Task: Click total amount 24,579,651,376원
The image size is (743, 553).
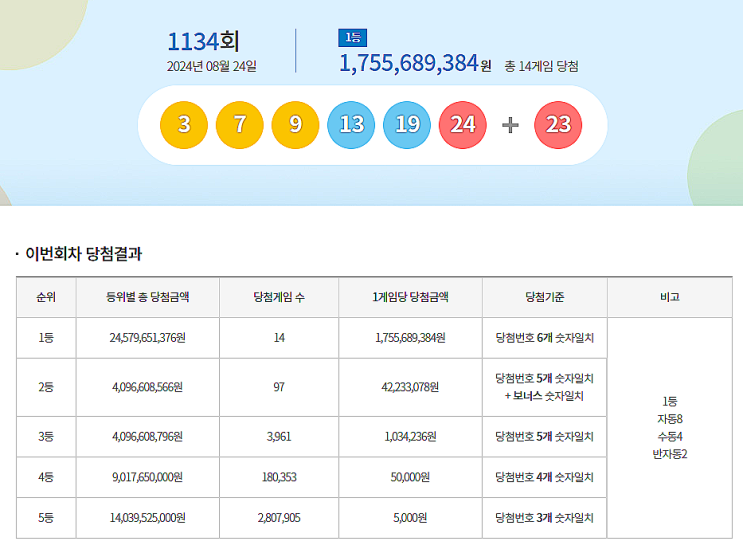Action: 147,338
